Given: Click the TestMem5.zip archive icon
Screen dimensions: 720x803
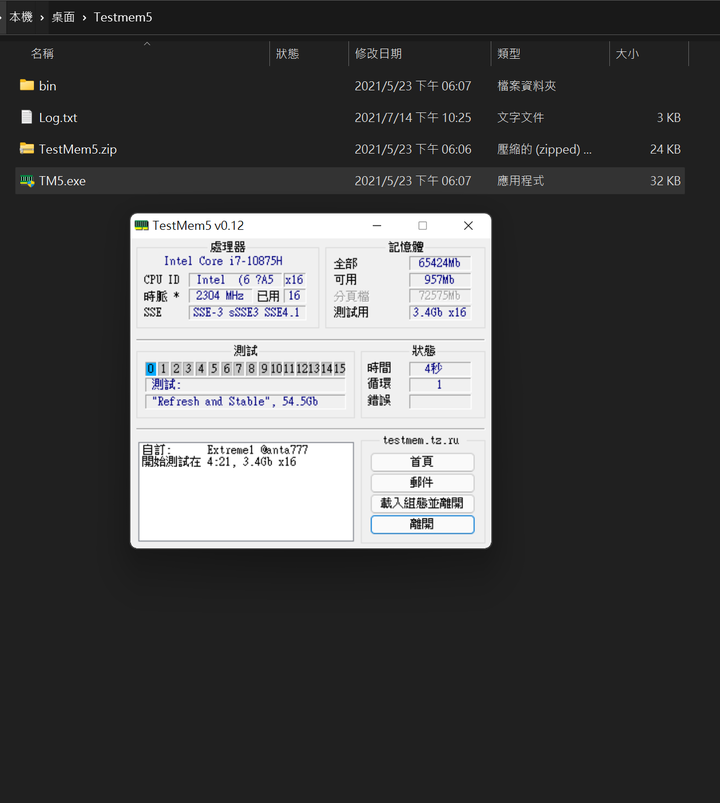Looking at the screenshot, I should [x=27, y=149].
